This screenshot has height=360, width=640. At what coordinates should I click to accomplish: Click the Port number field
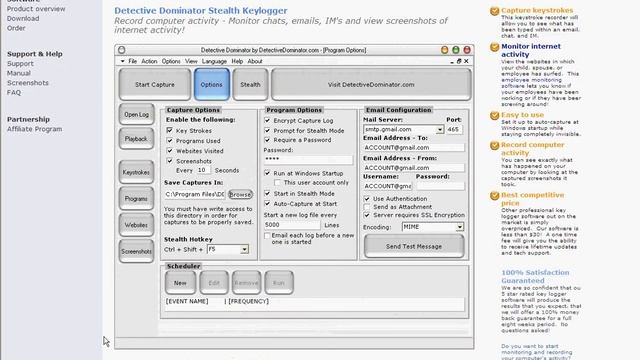pyautogui.click(x=454, y=129)
